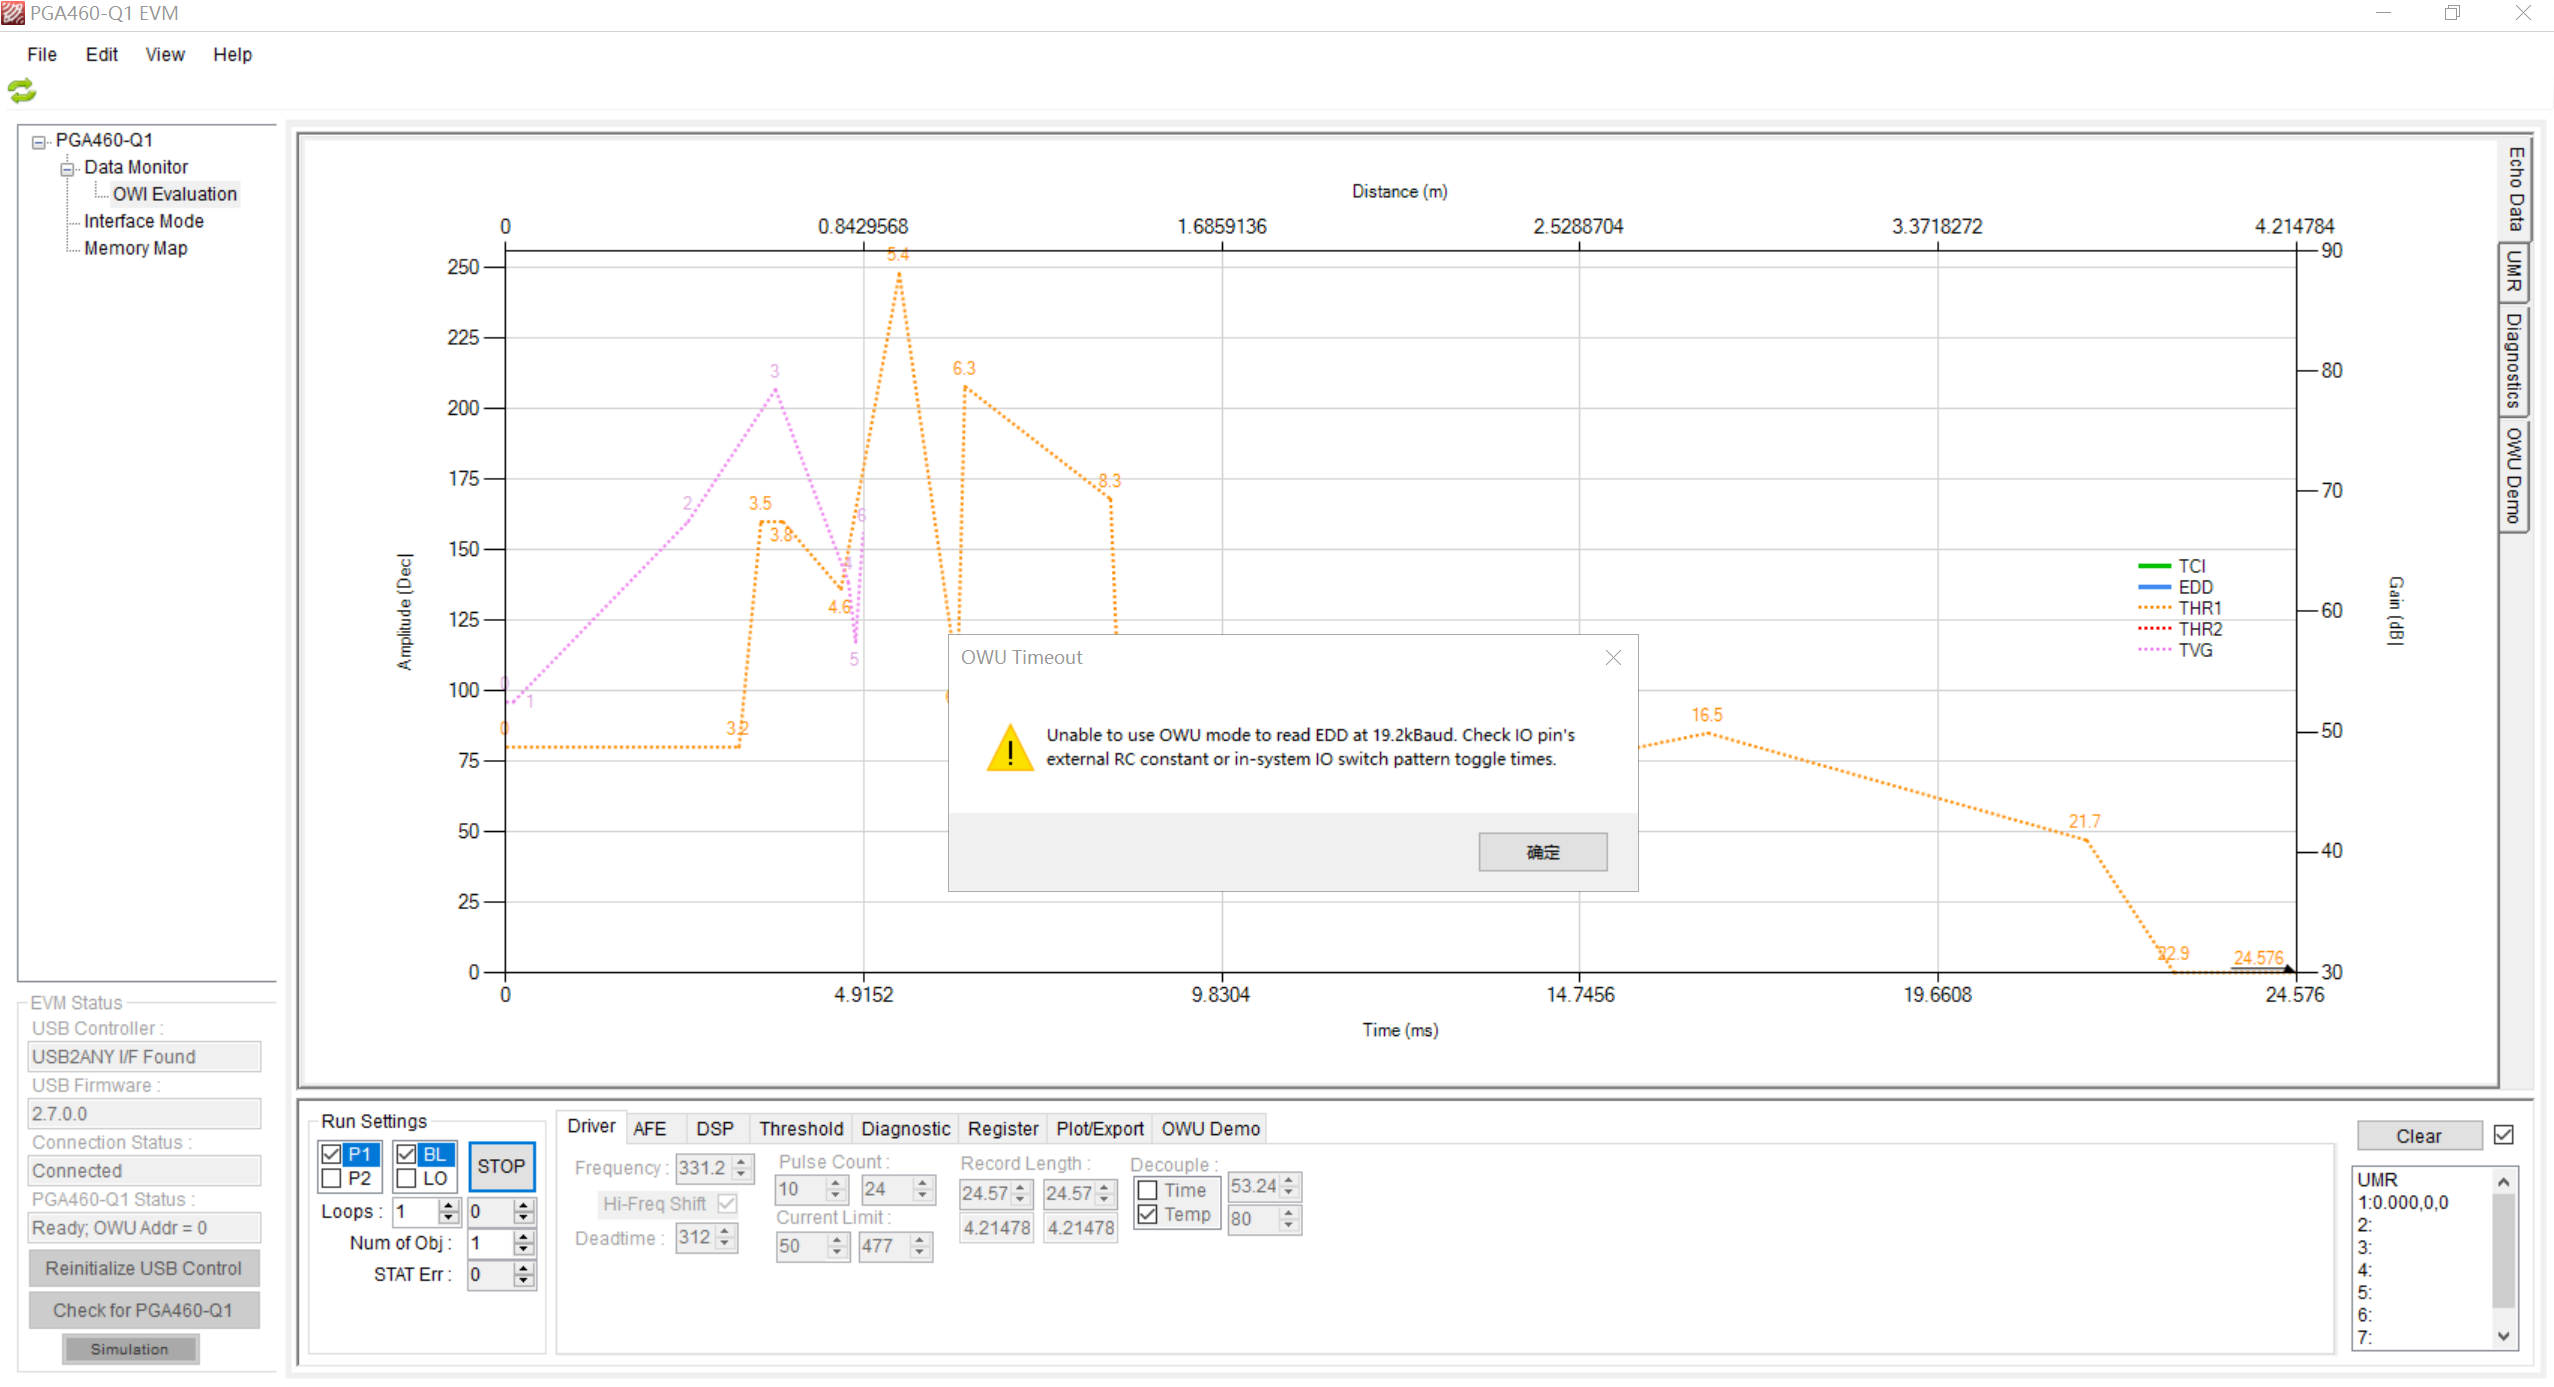The image size is (2554, 1387).
Task: Click the Reinitialize USB Control button
Action: (x=144, y=1268)
